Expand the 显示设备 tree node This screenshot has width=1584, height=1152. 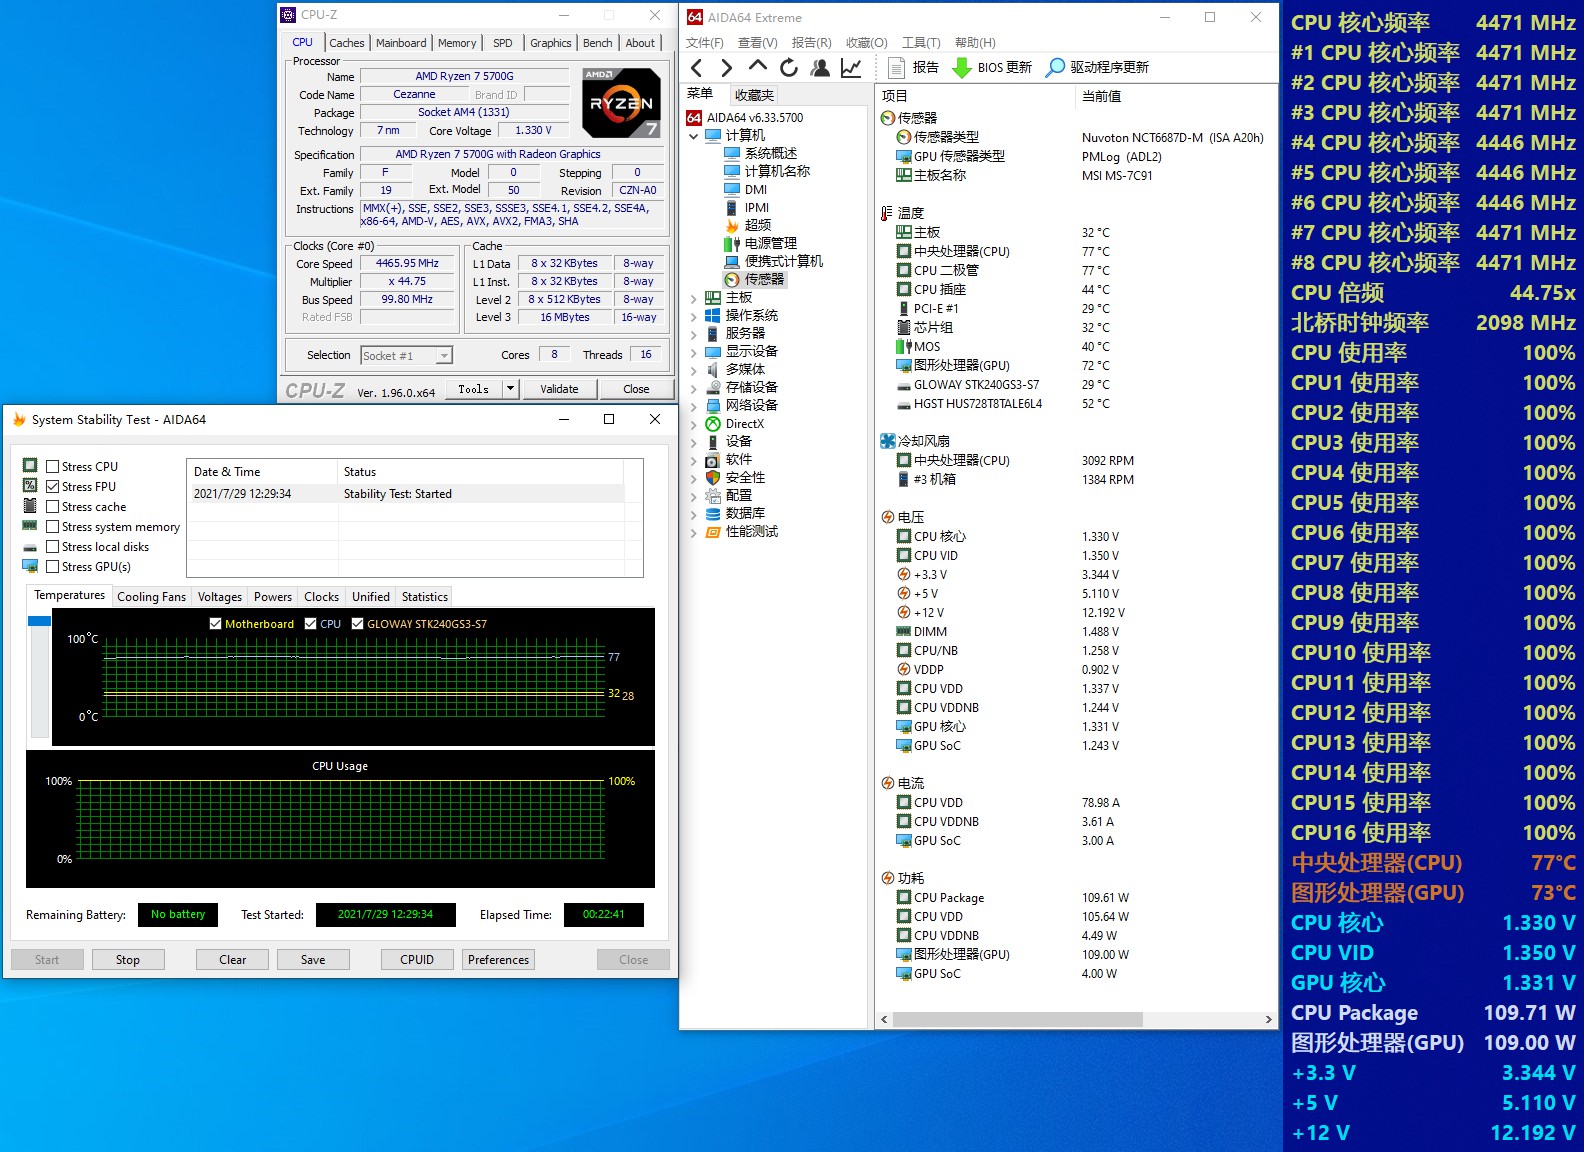coord(694,352)
